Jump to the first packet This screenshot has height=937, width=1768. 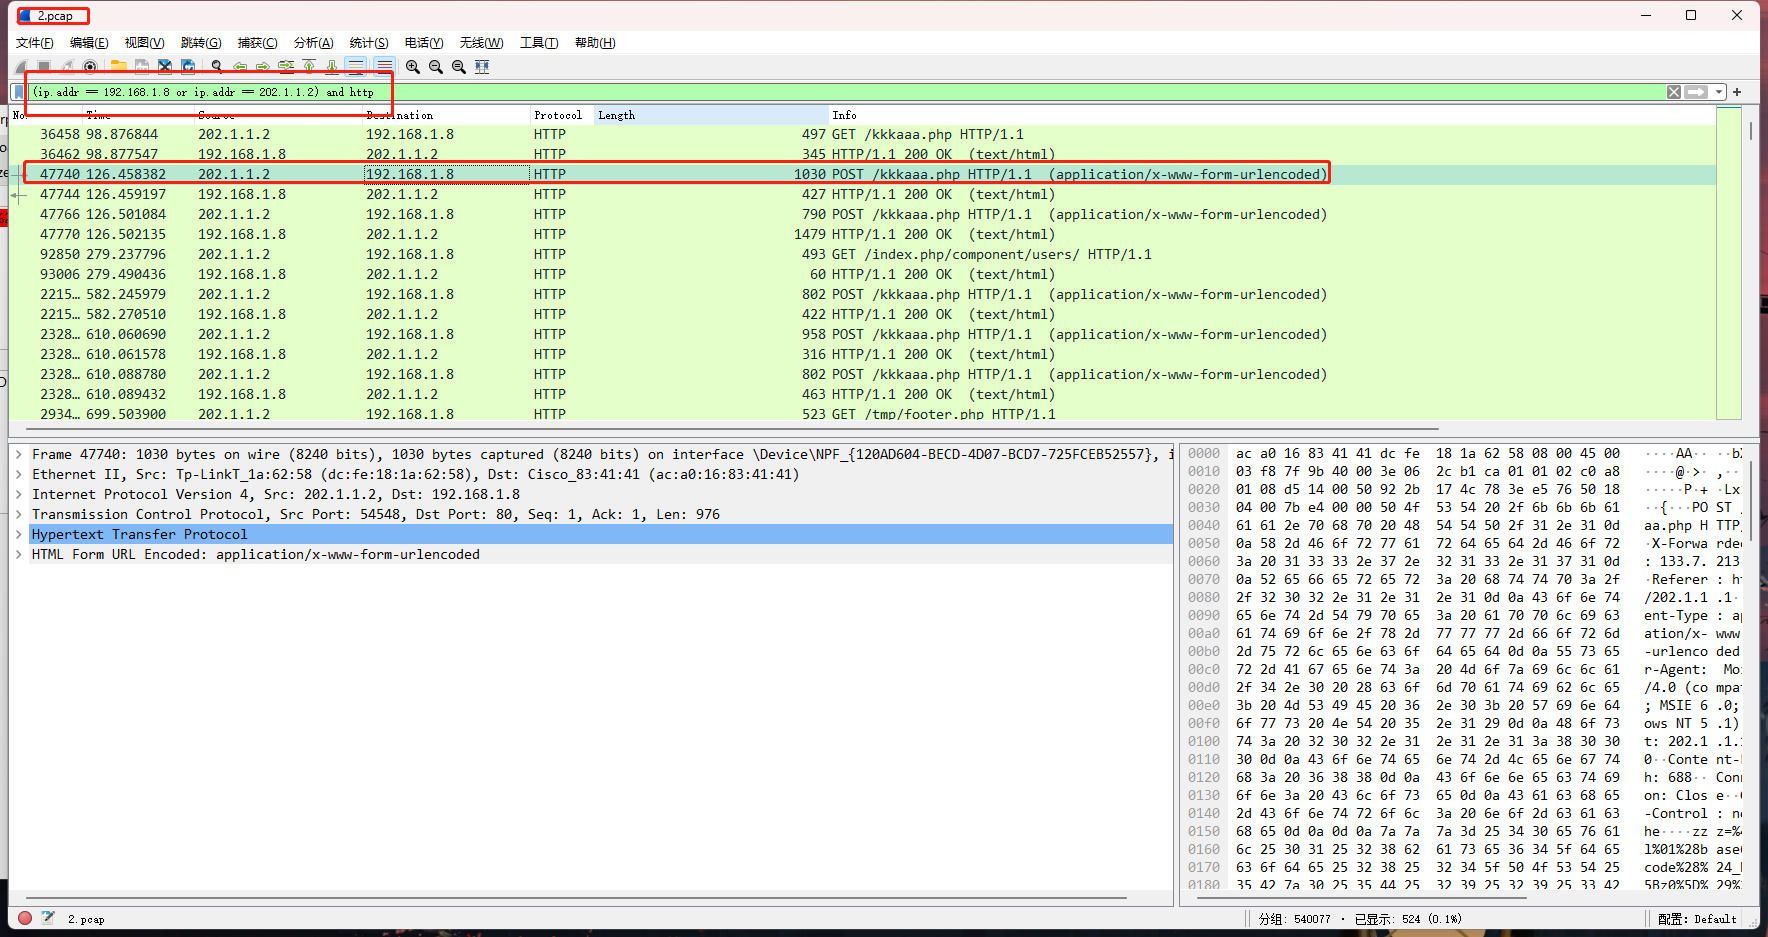click(309, 67)
